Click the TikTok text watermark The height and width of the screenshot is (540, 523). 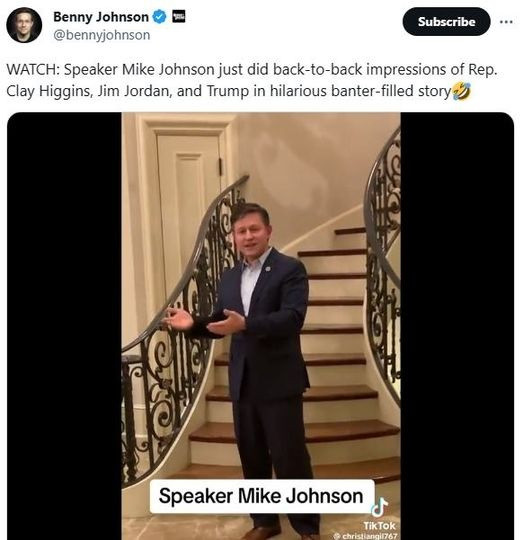pyautogui.click(x=379, y=526)
